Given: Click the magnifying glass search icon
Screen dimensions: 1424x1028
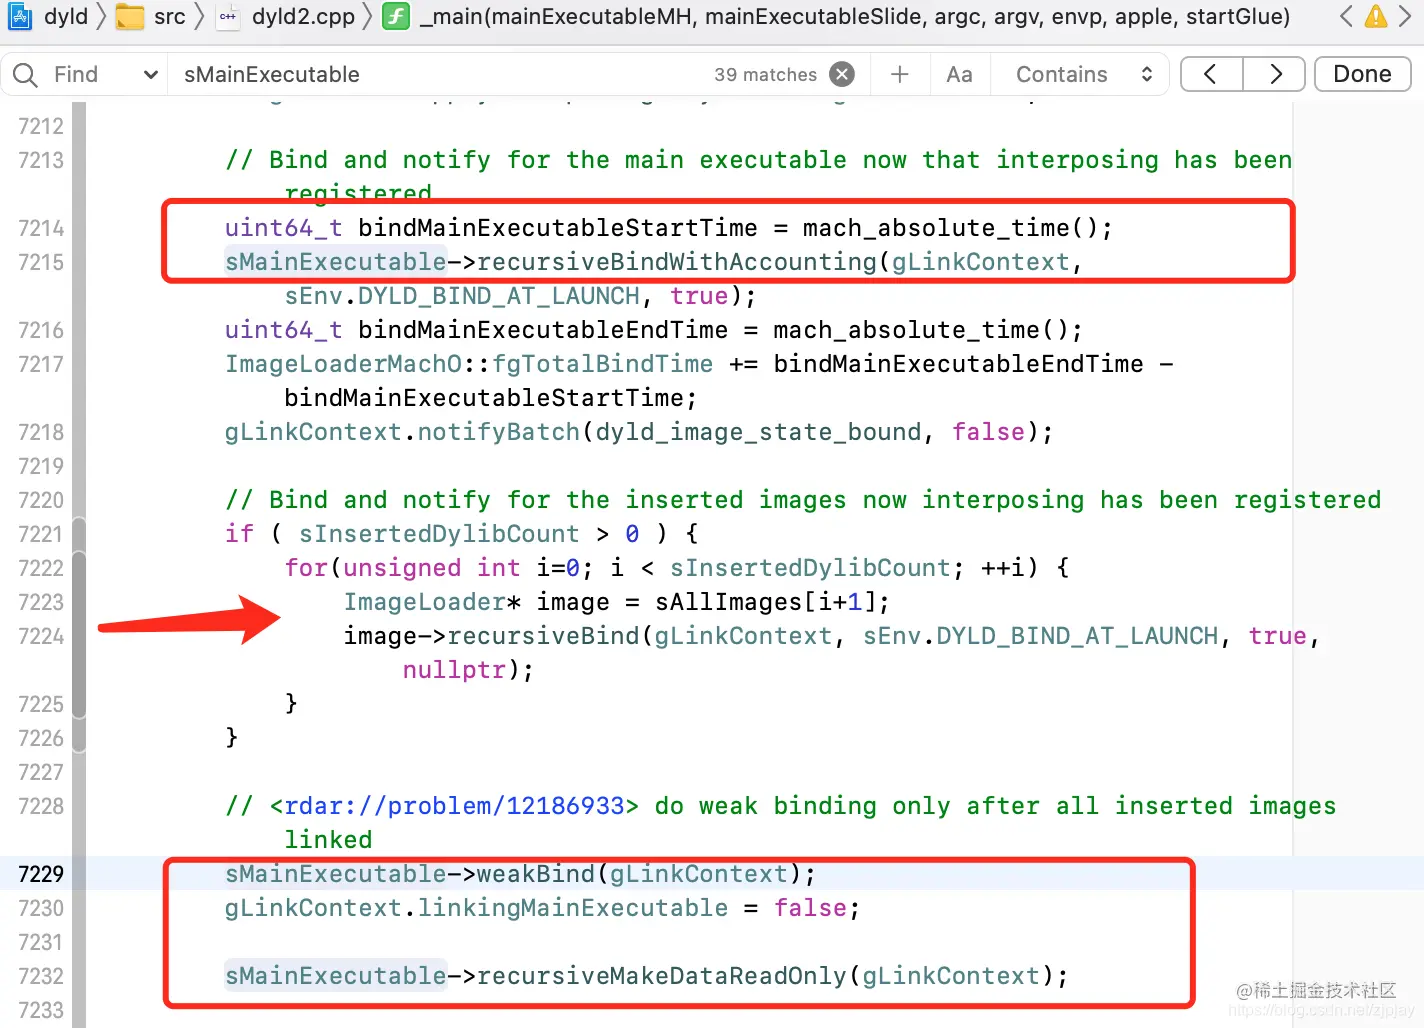Looking at the screenshot, I should [25, 75].
